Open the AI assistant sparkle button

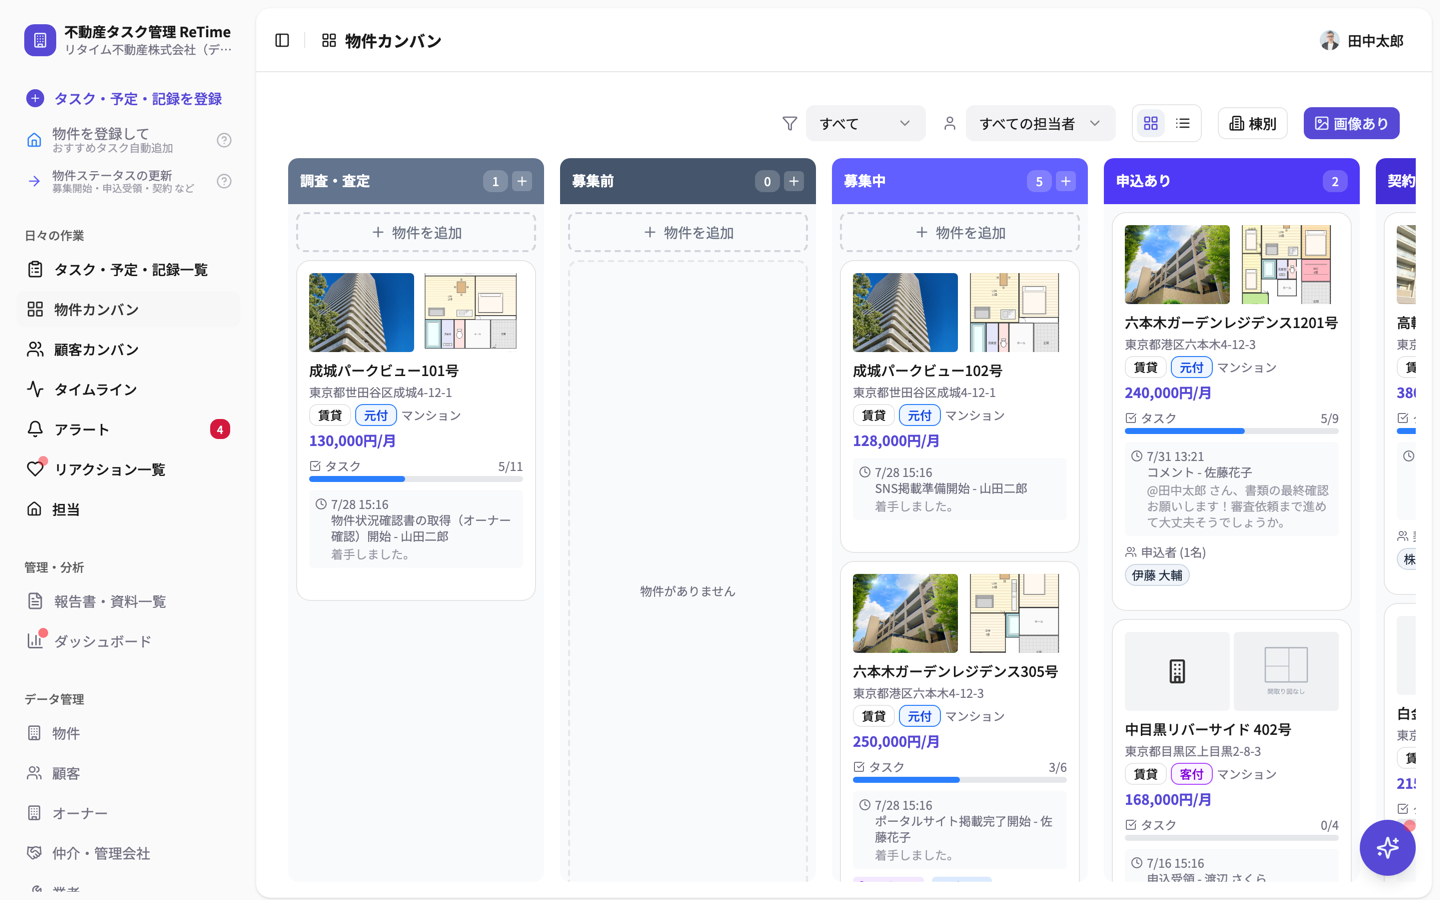(1387, 848)
